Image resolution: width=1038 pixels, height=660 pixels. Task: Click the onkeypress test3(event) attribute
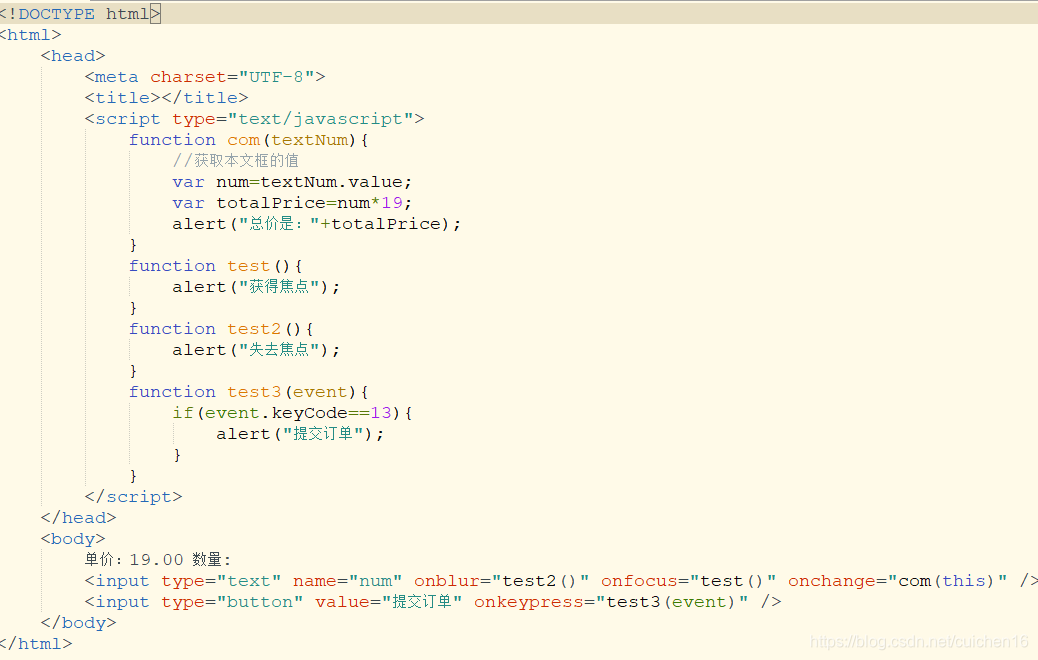pos(612,602)
